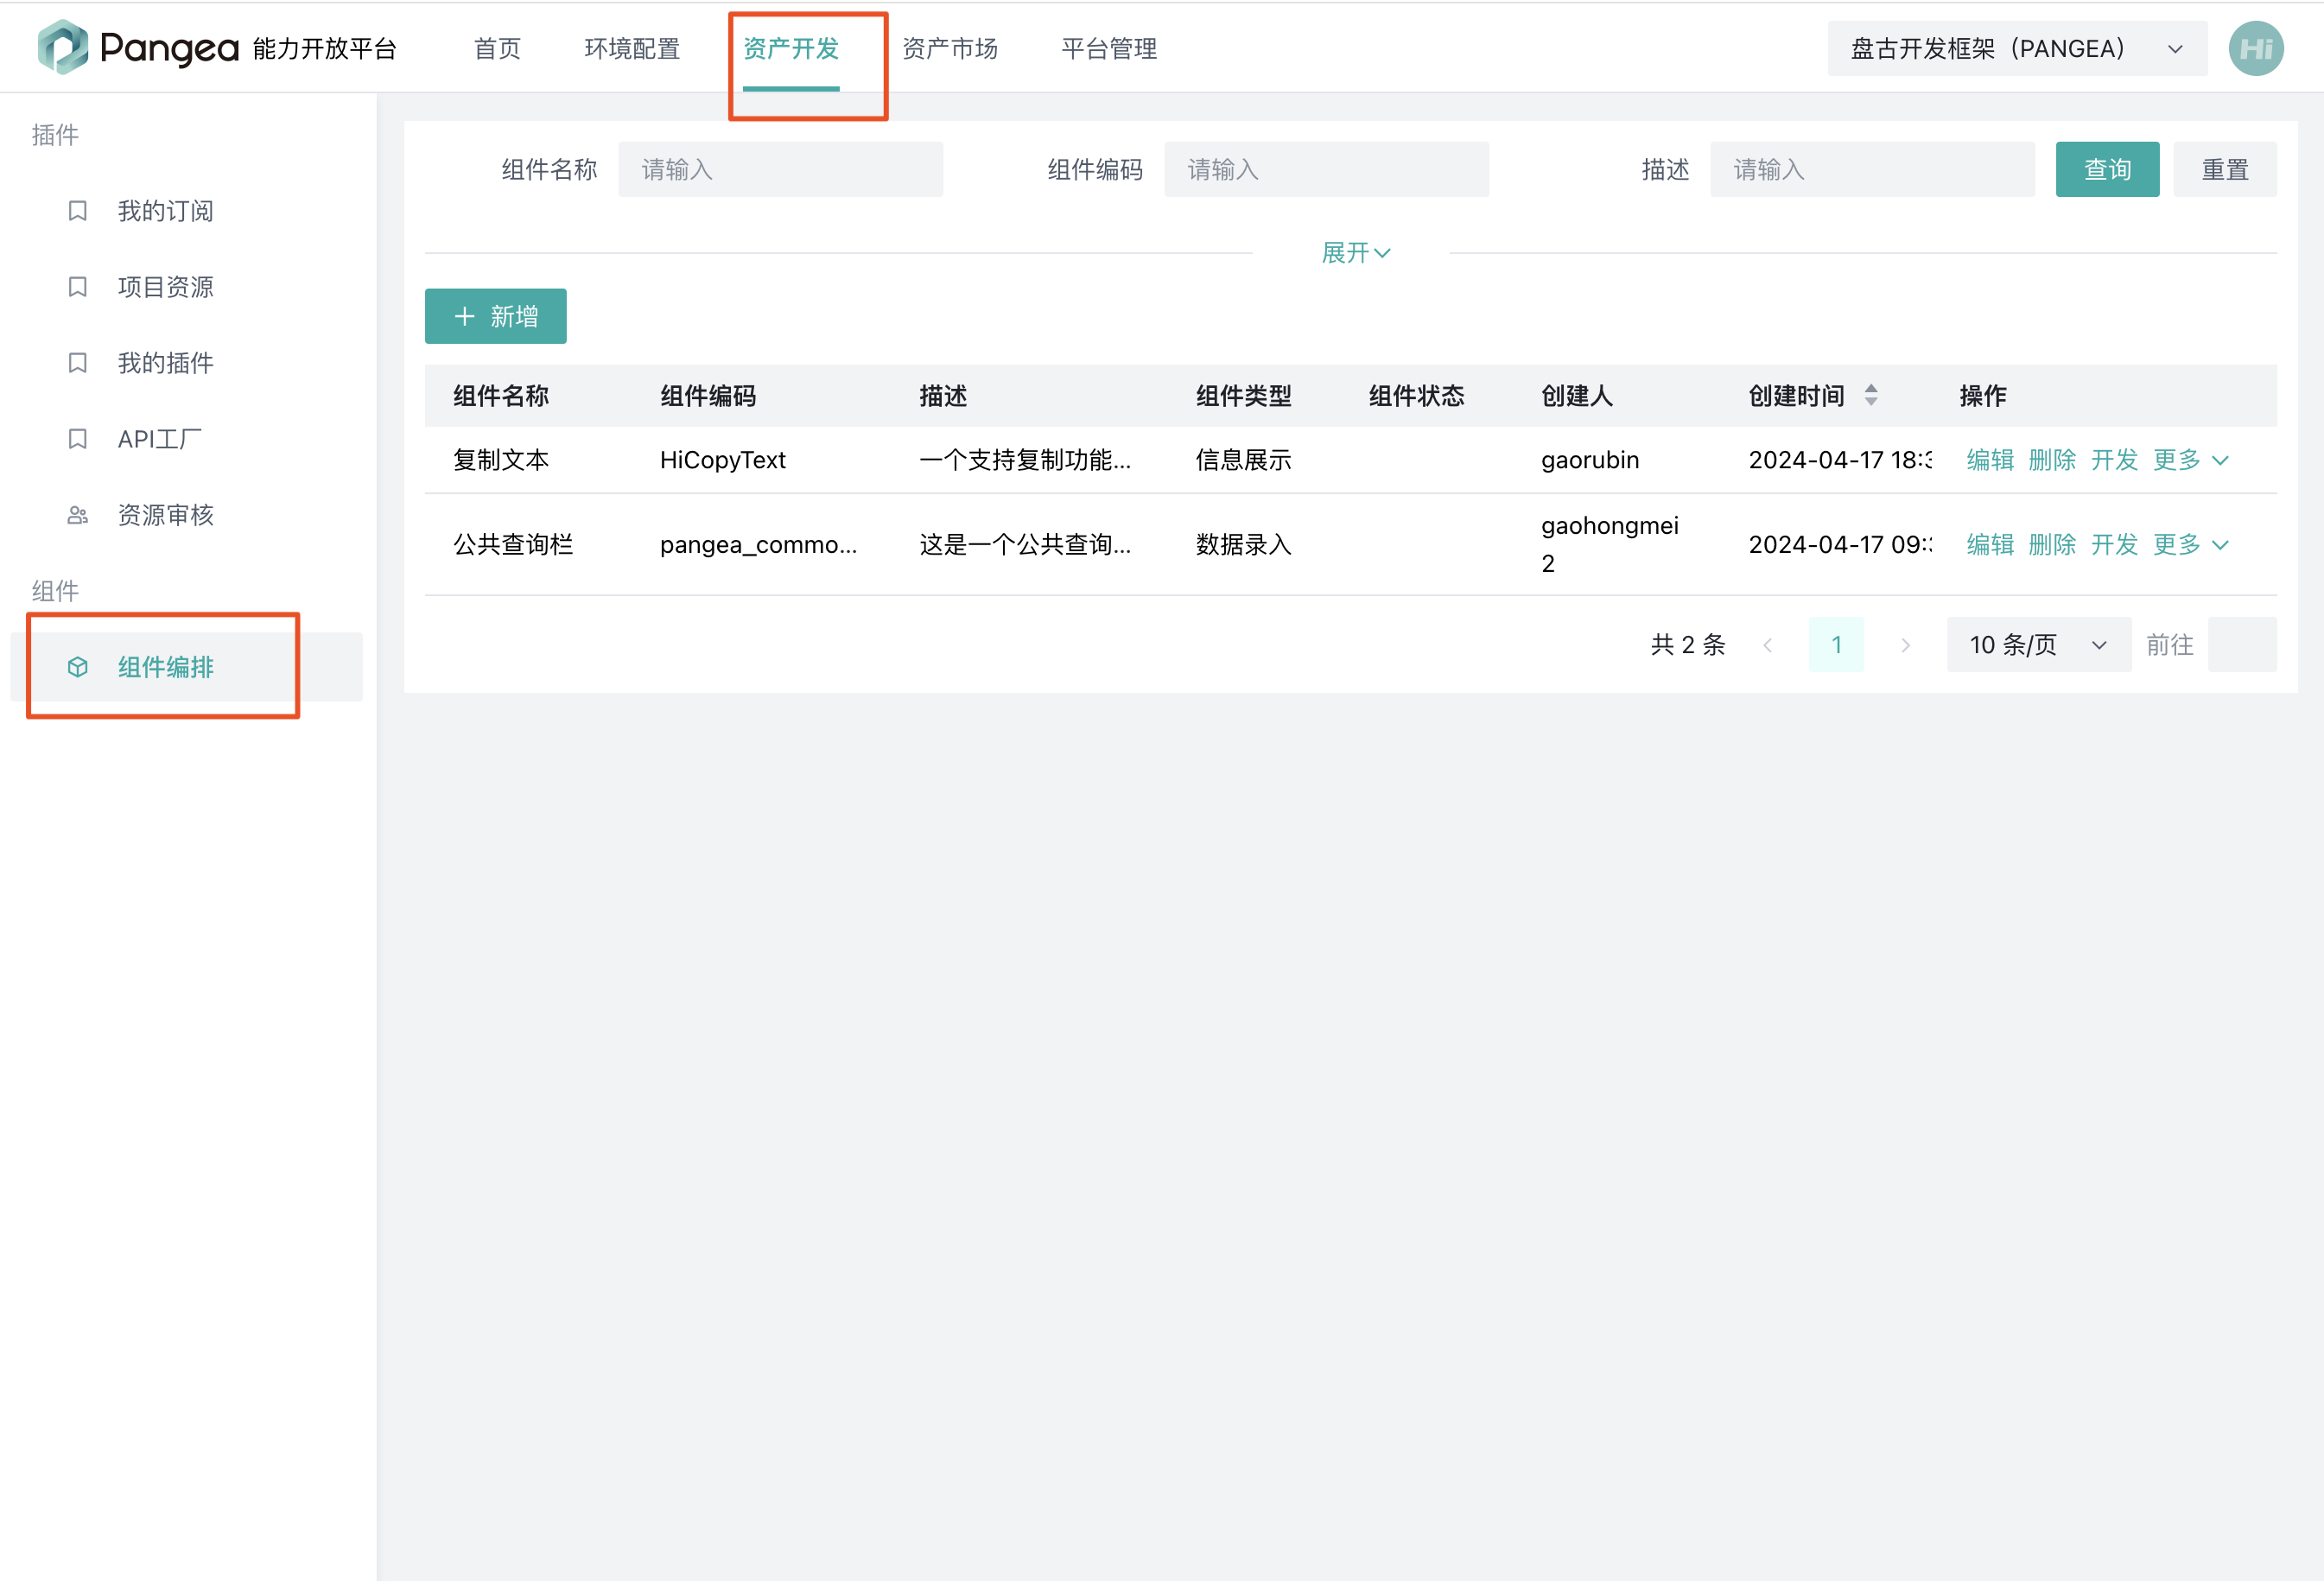
Task: Click the 新增 button
Action: coord(496,316)
